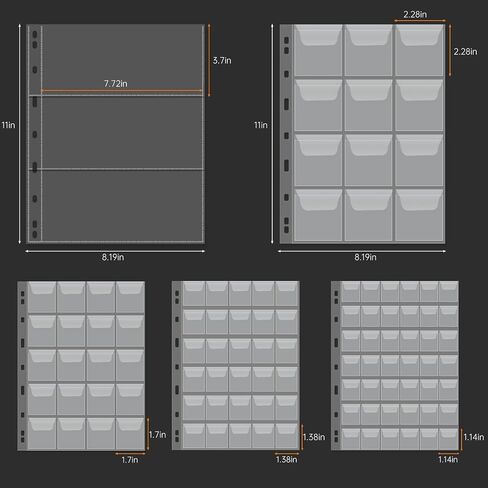Viewport: 488px width, 488px height.
Task: Click the 3.7in pocket height label
Action: pyautogui.click(x=222, y=61)
